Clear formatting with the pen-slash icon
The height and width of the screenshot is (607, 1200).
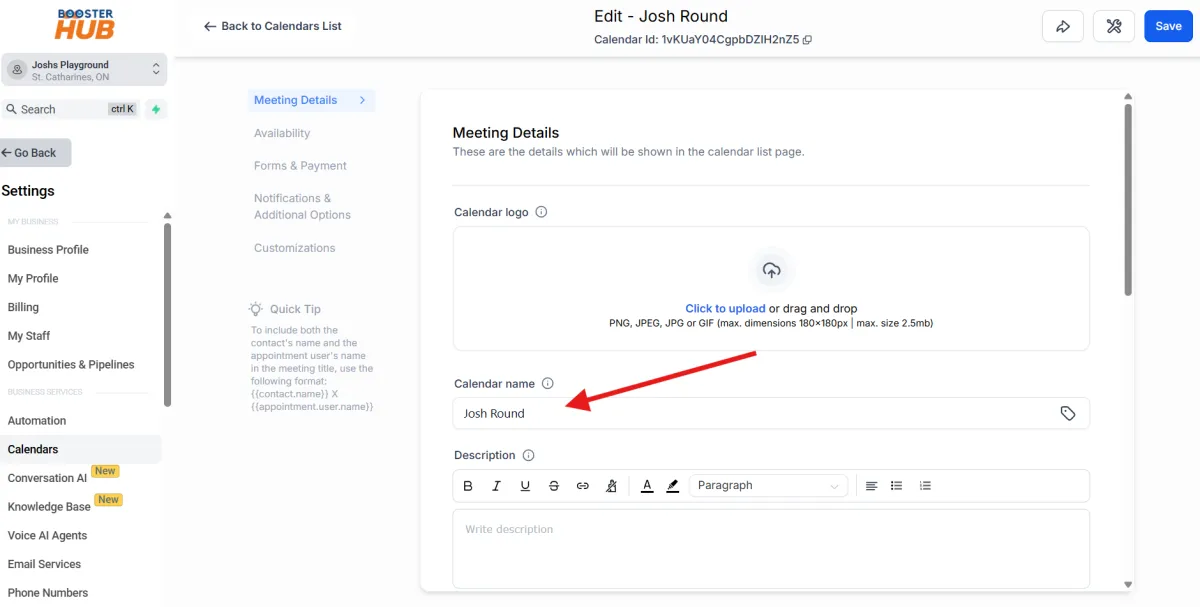click(611, 485)
